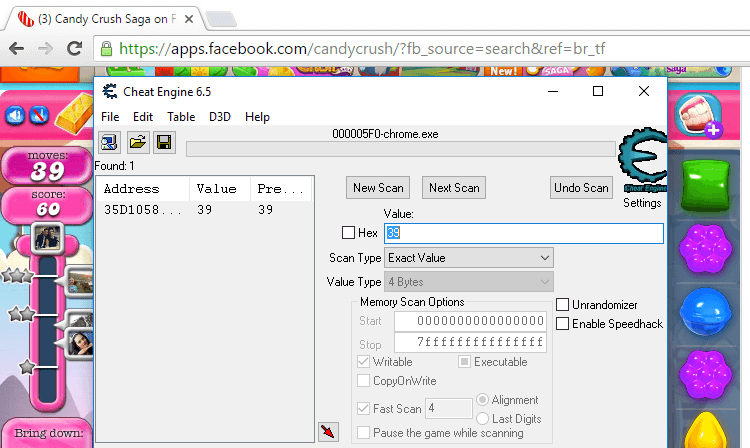Open a new browser tab
This screenshot has width=750, height=448.
pos(221,20)
